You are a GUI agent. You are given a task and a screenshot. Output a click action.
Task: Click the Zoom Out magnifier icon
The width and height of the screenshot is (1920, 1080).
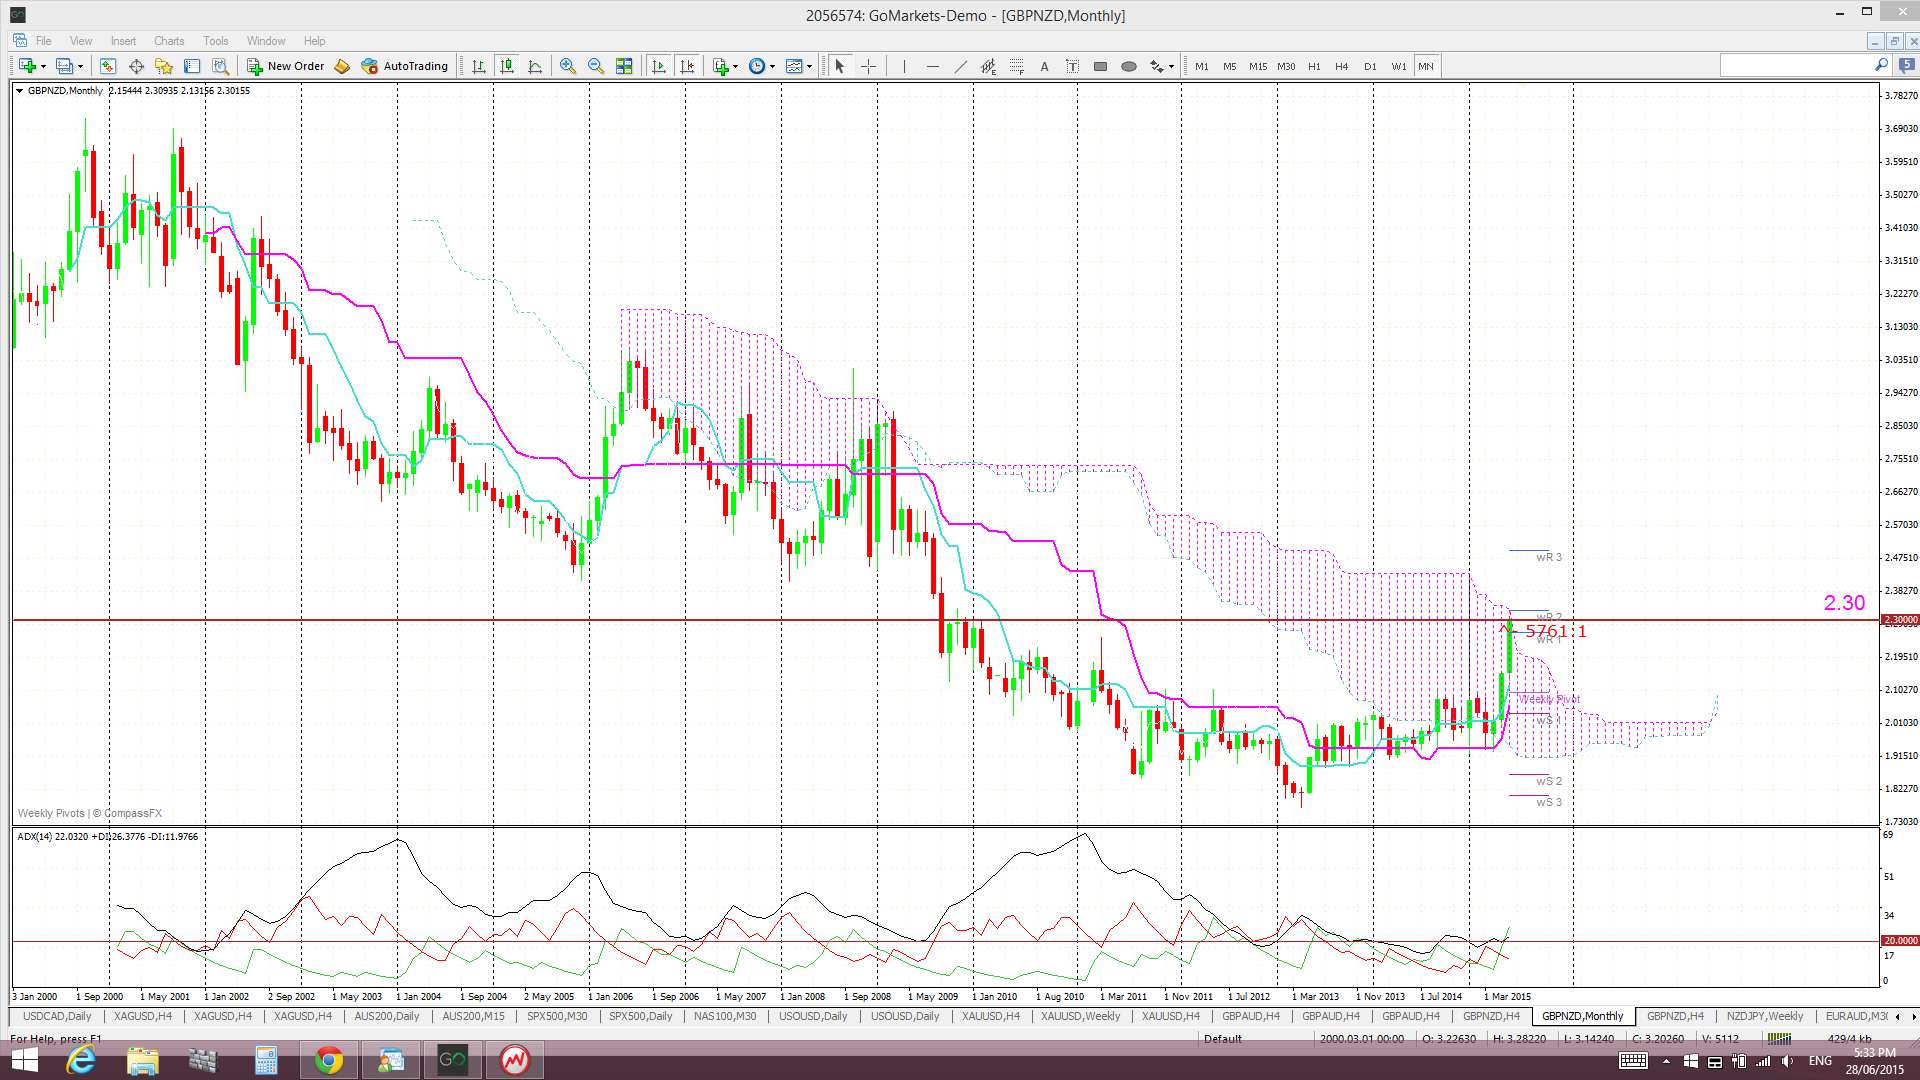[x=596, y=66]
